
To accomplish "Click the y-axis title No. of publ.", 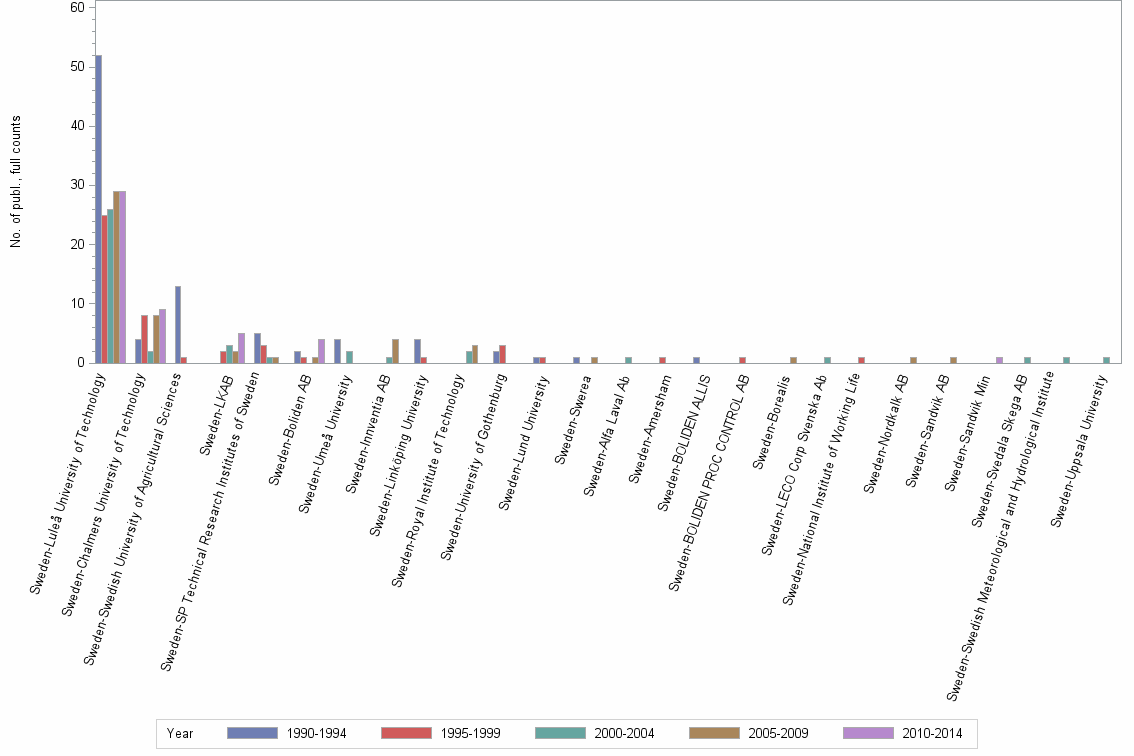I will tap(16, 182).
